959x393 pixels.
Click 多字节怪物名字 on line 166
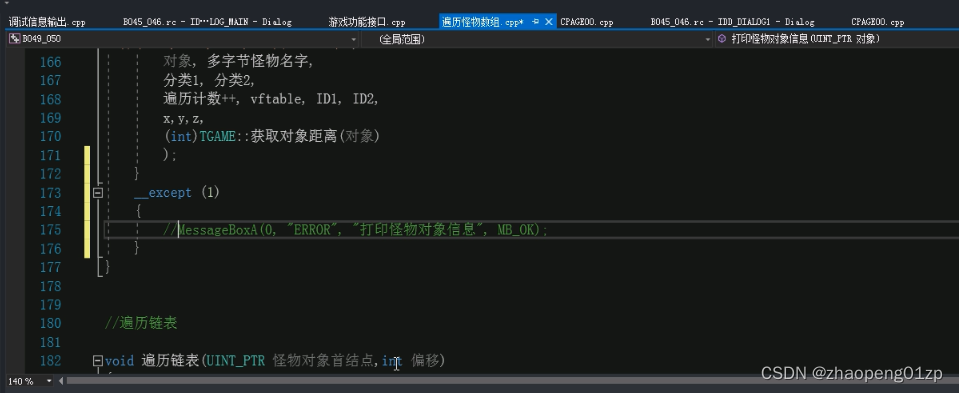click(257, 62)
